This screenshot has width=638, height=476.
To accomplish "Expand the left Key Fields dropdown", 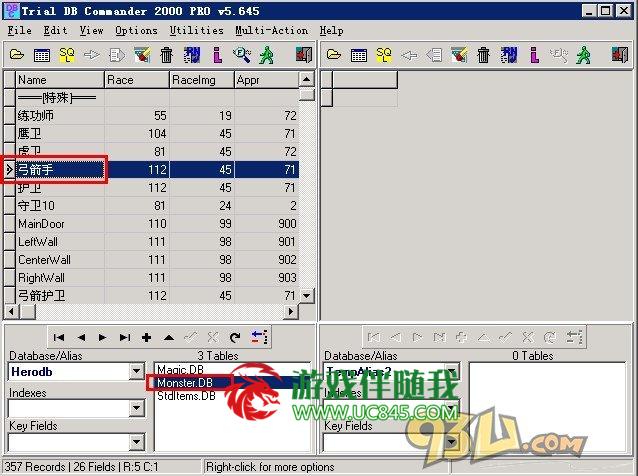I will (137, 442).
